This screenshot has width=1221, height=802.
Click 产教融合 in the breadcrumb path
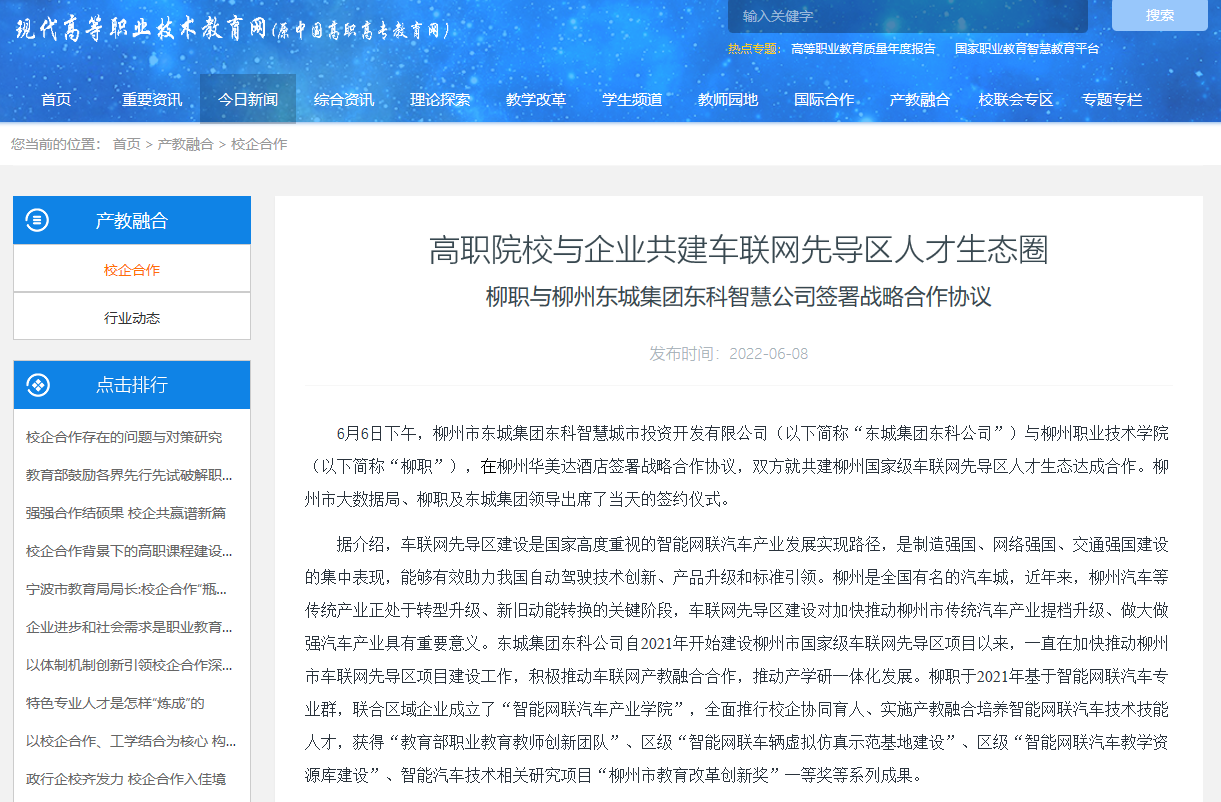tap(185, 144)
